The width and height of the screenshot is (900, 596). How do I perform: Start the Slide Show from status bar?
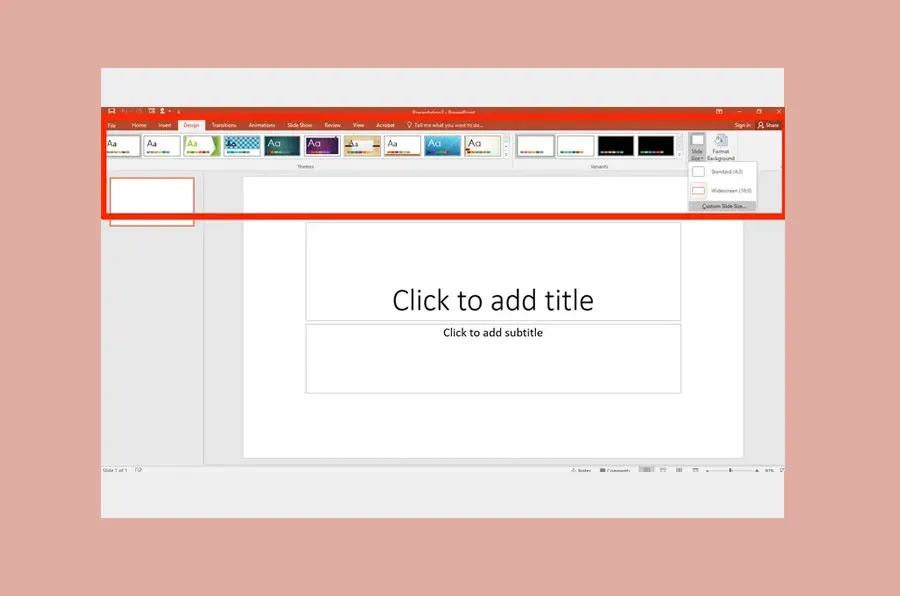point(694,470)
